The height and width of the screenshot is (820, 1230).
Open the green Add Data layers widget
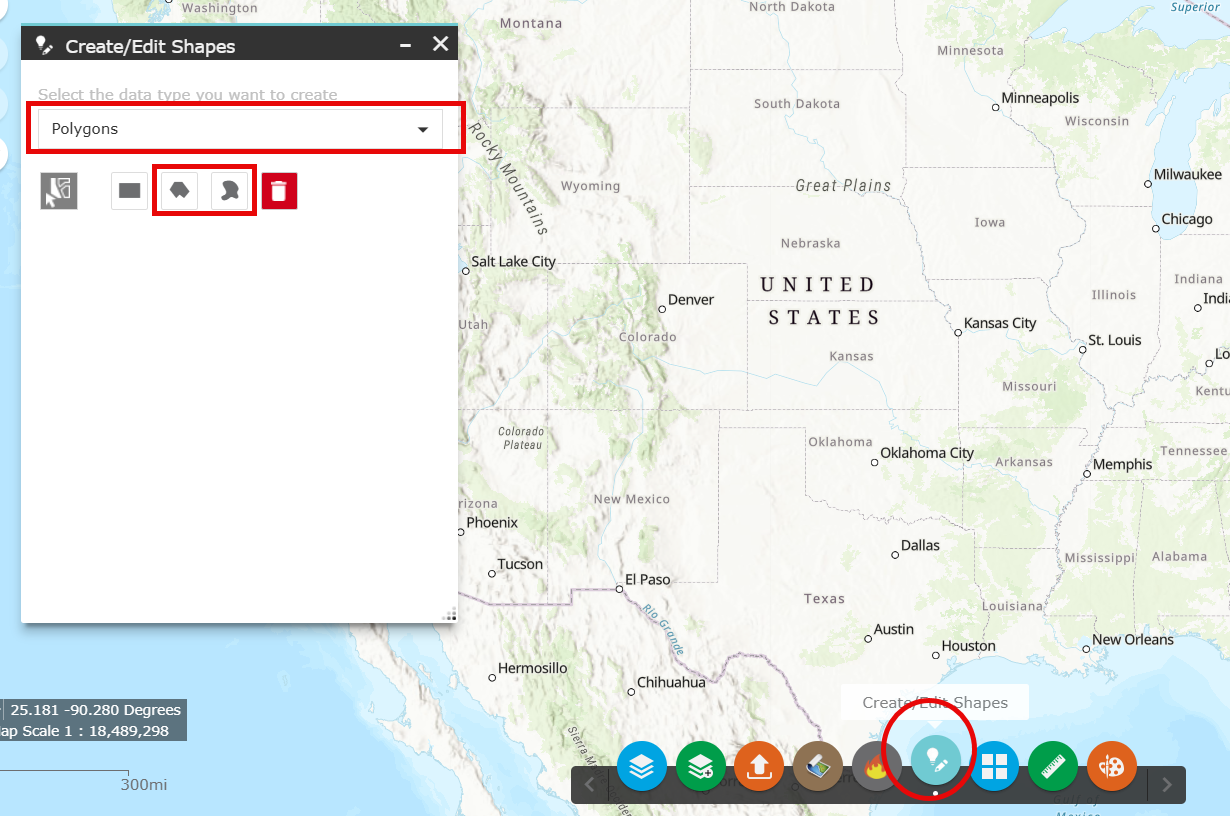click(x=701, y=767)
